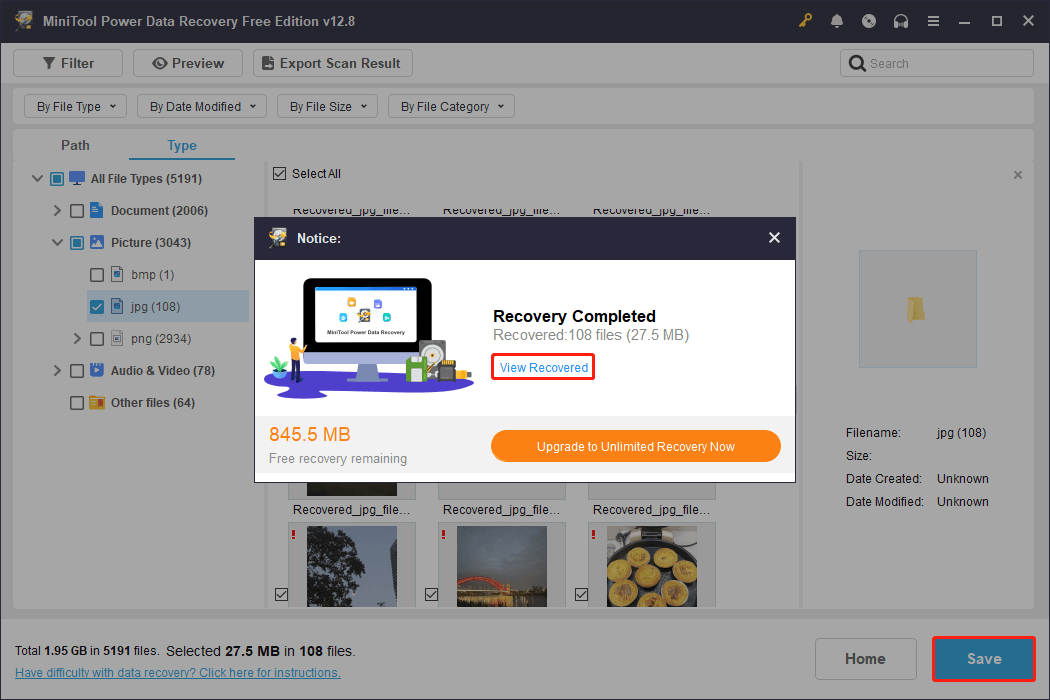Expand the Audio & Video tree item
The image size is (1050, 700).
(57, 370)
